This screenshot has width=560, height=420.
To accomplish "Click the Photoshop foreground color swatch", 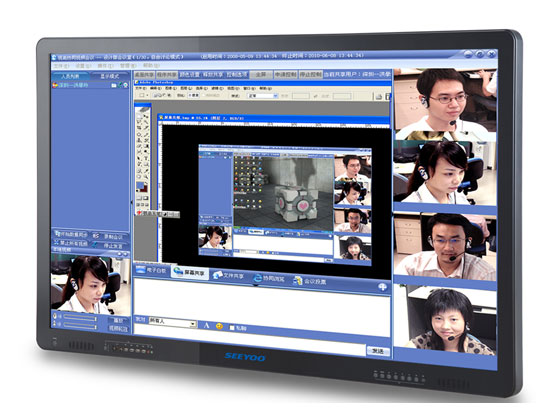I will click(x=140, y=186).
